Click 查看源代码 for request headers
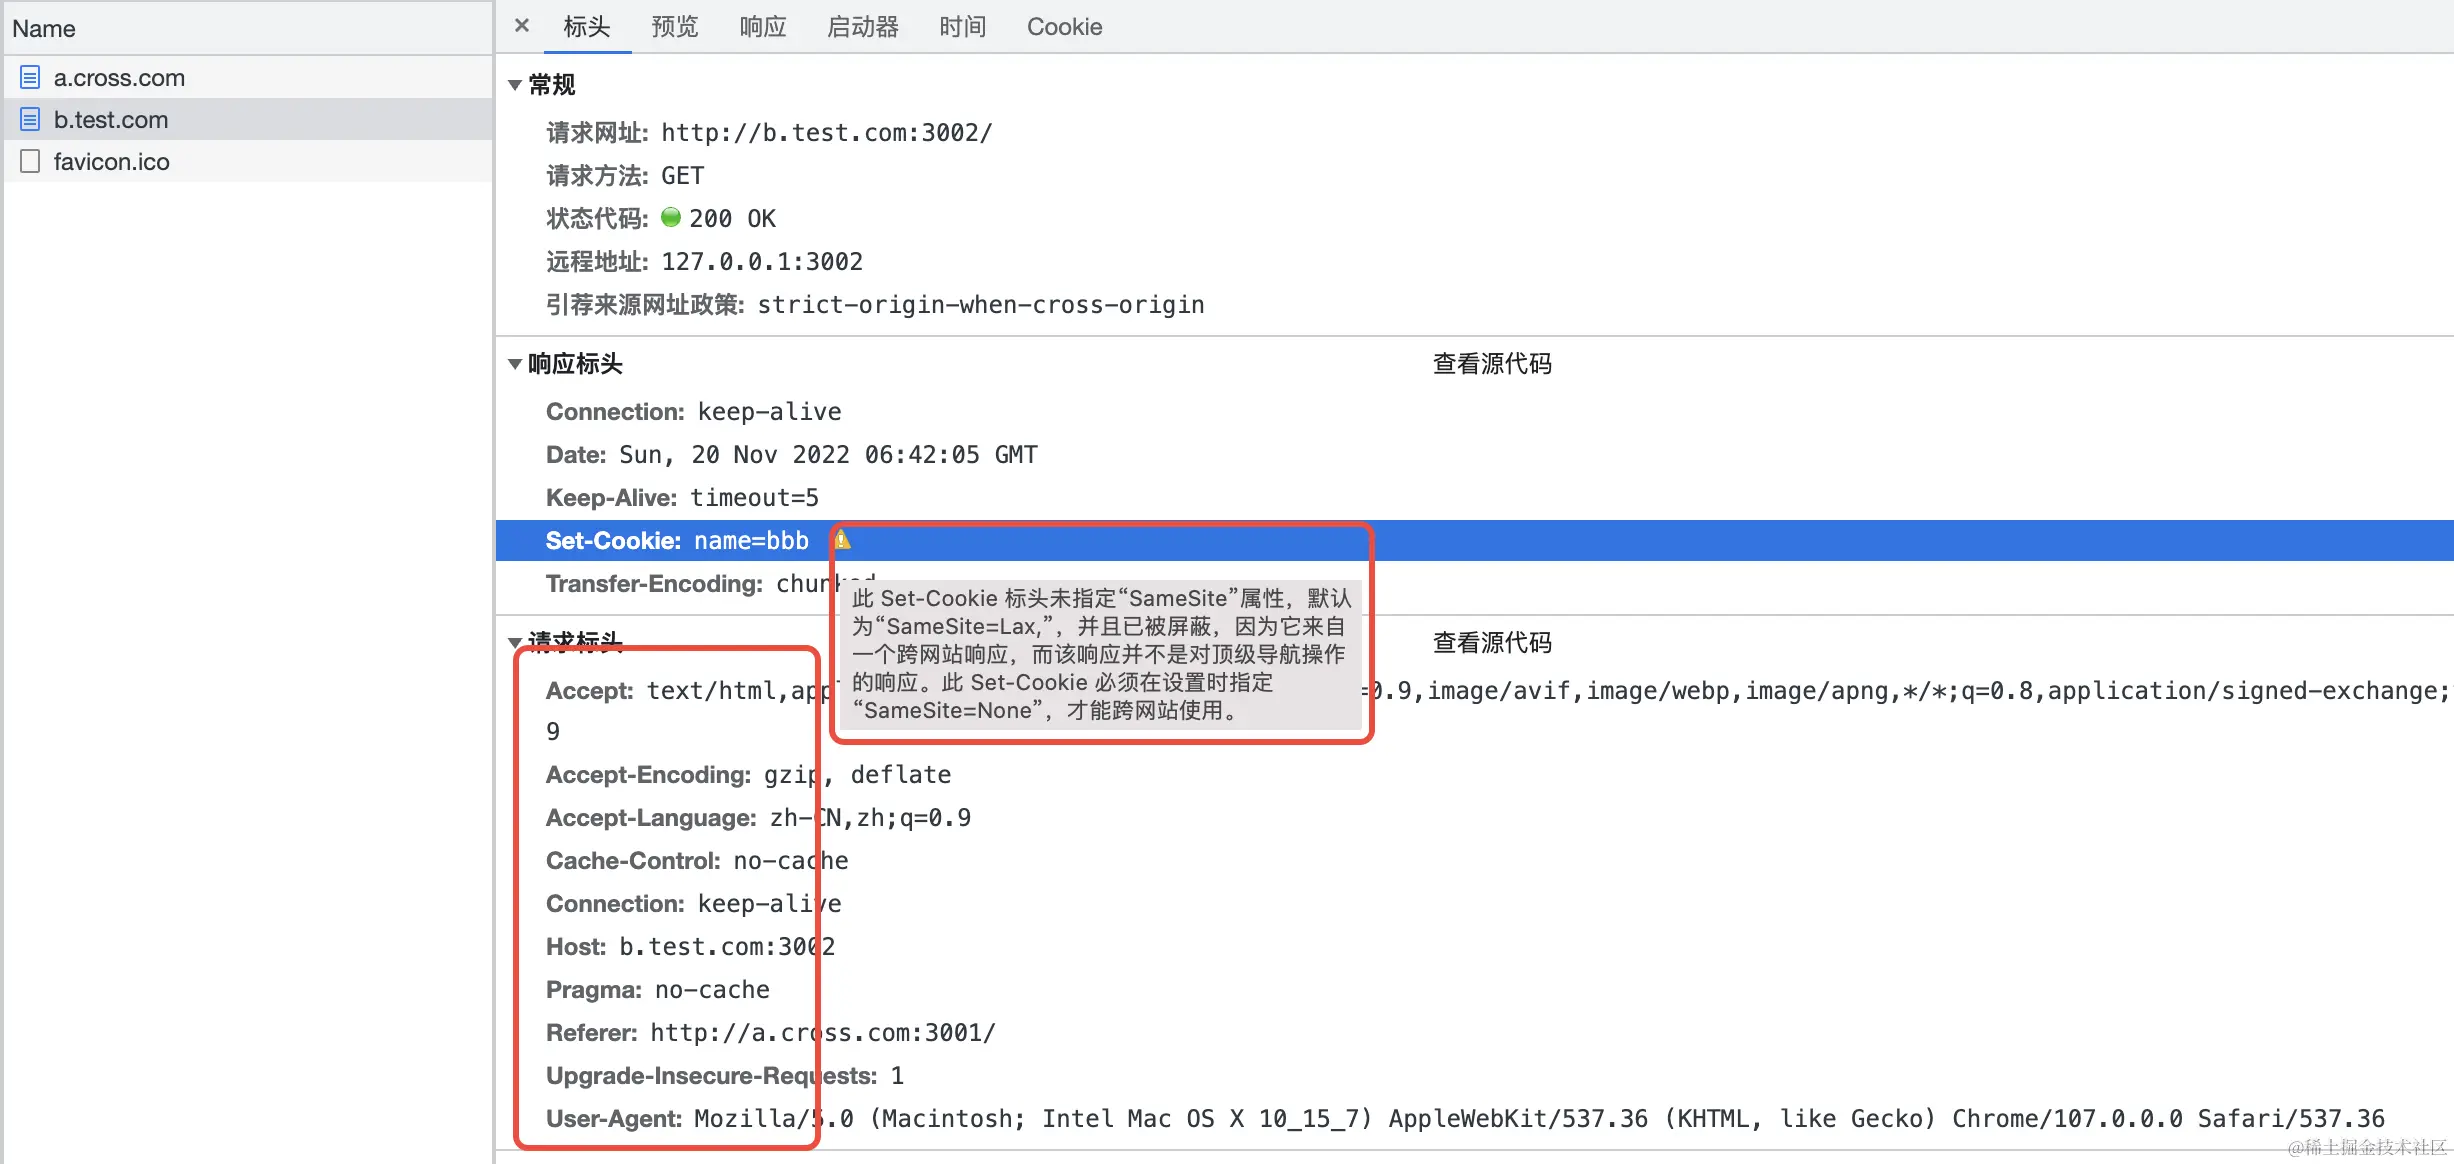 (x=1492, y=643)
